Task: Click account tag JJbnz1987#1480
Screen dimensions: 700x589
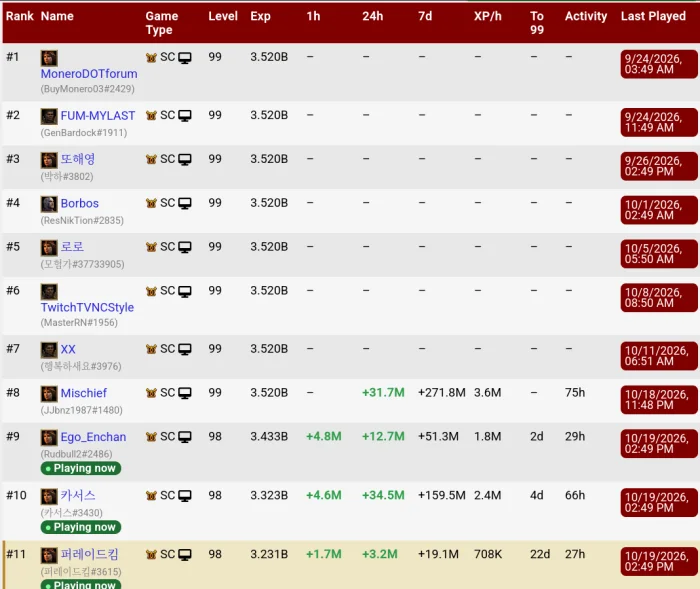Action: click(82, 410)
